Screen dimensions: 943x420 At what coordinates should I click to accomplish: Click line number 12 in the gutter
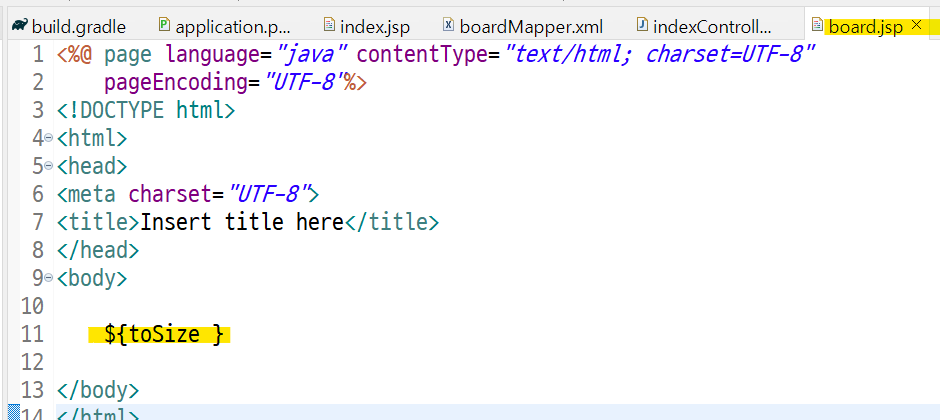pyautogui.click(x=32, y=362)
